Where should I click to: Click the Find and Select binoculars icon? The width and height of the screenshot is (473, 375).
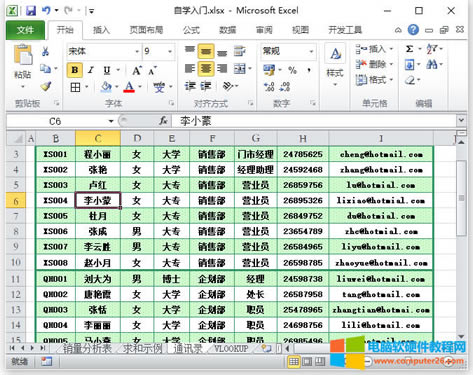click(x=432, y=64)
